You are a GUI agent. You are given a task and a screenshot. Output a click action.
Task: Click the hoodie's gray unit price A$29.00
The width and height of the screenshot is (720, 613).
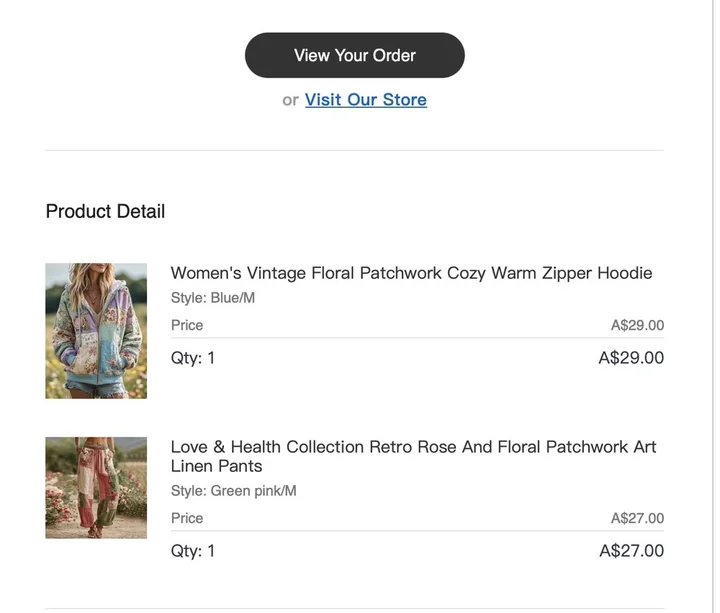pos(637,325)
